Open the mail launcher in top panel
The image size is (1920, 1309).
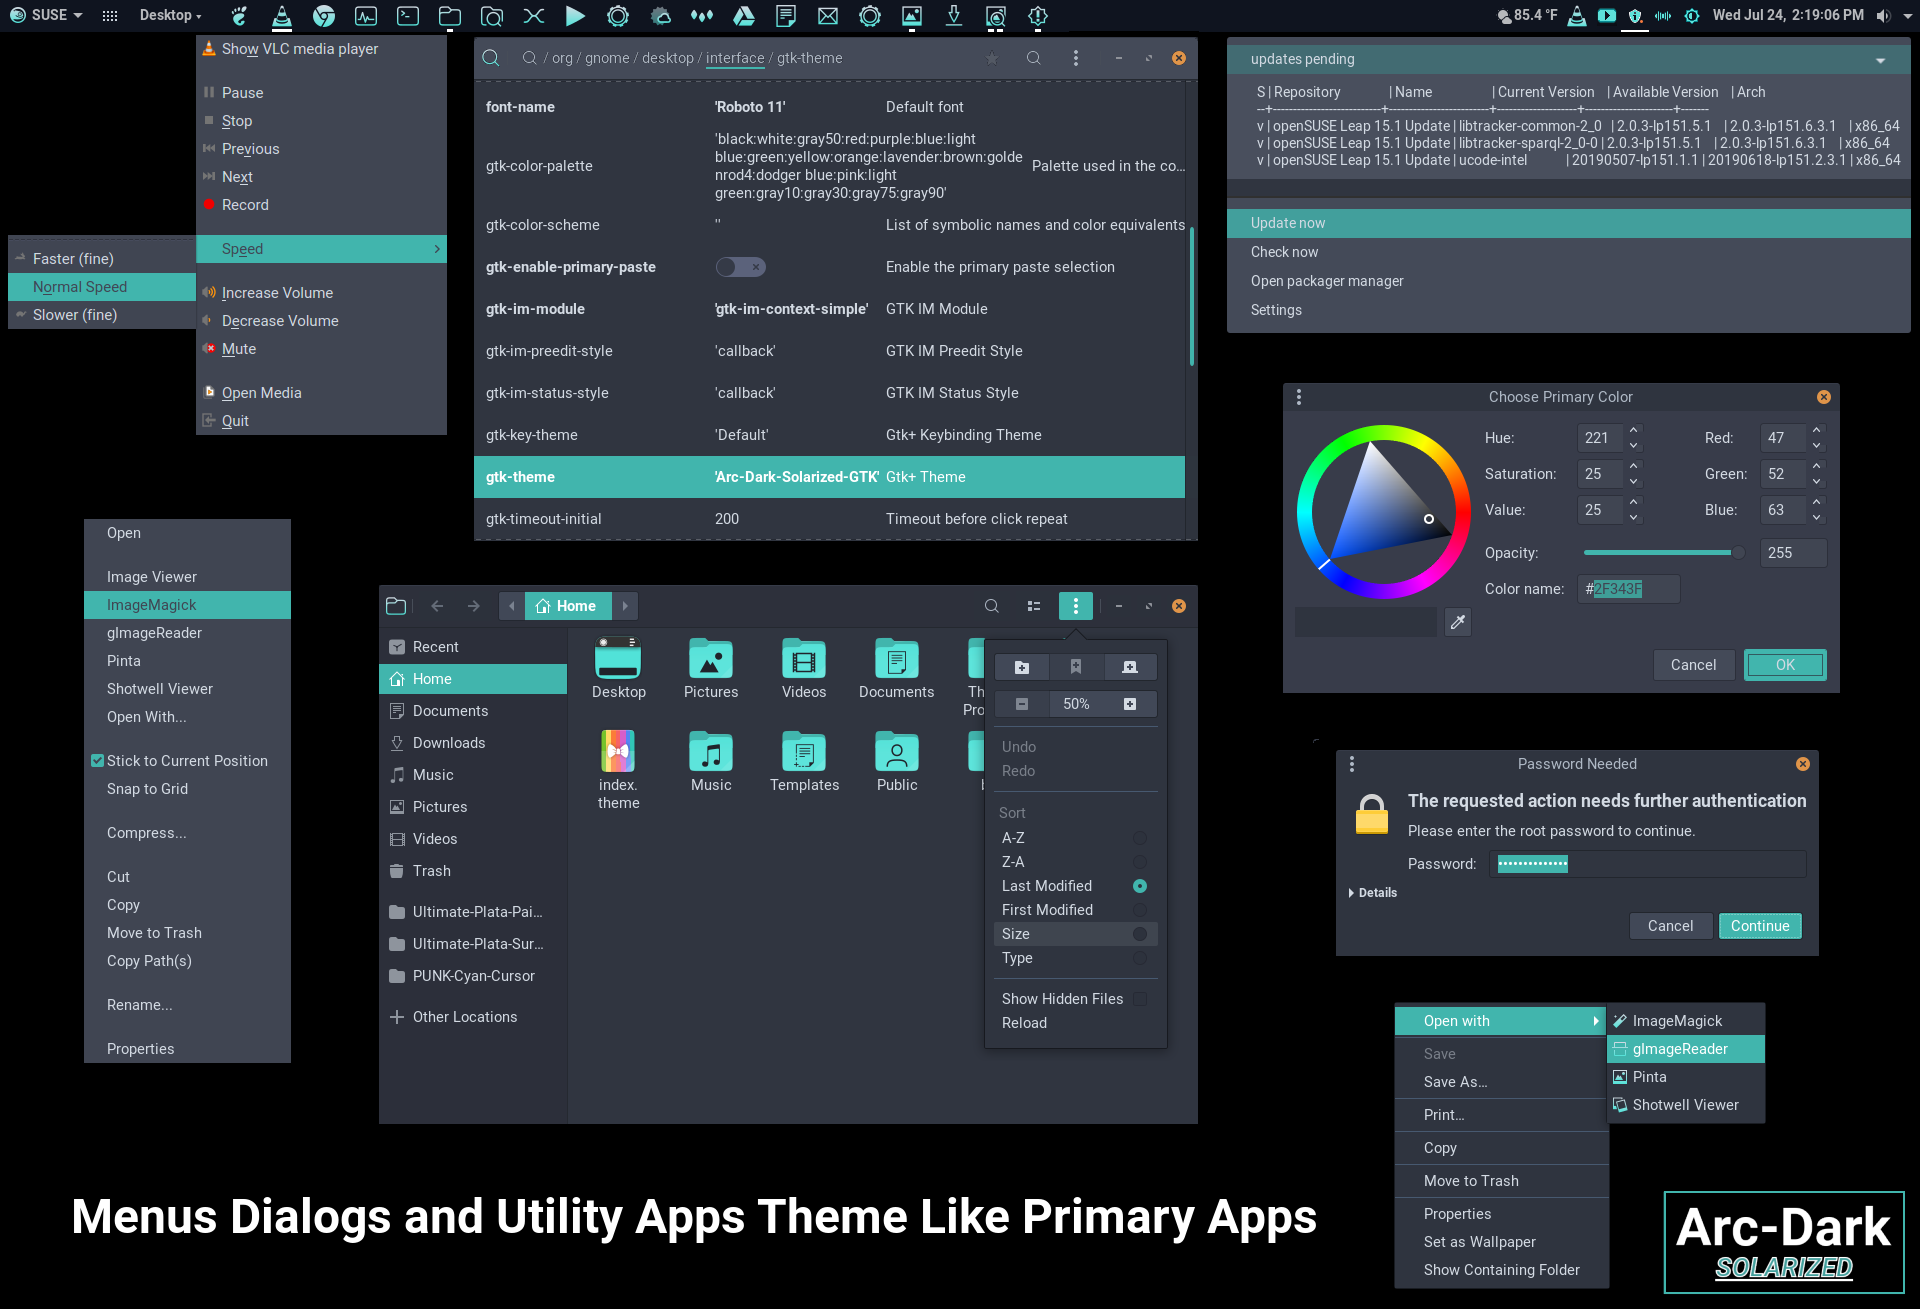[828, 16]
